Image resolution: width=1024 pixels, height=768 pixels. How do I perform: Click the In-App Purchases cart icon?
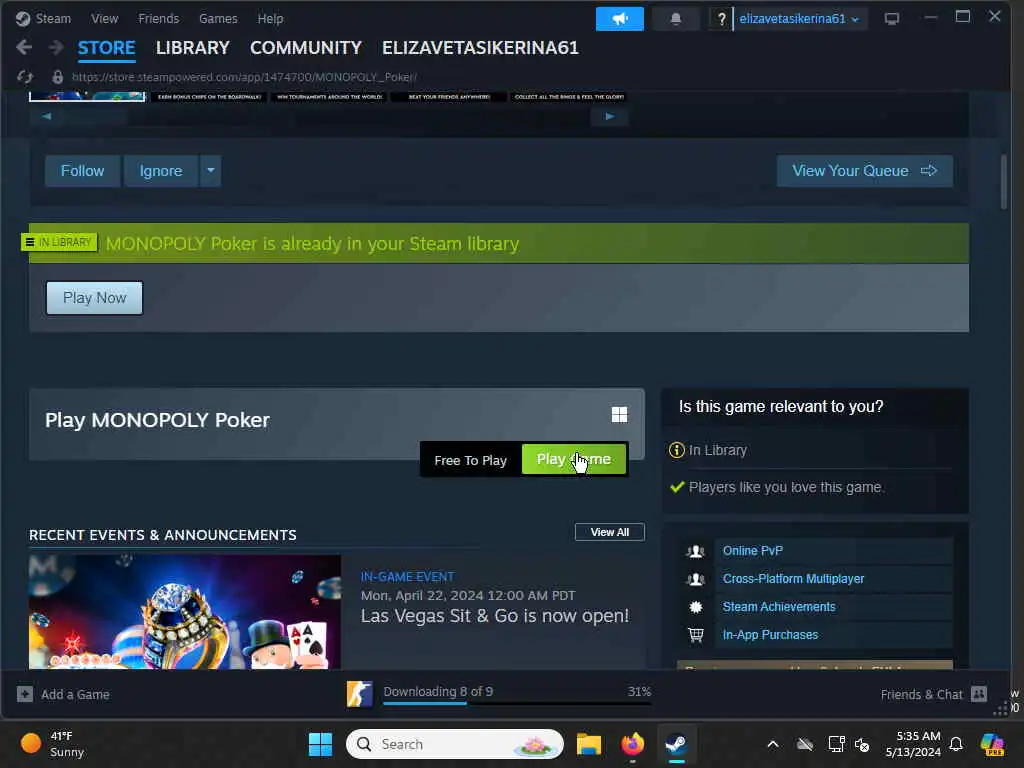pos(696,635)
